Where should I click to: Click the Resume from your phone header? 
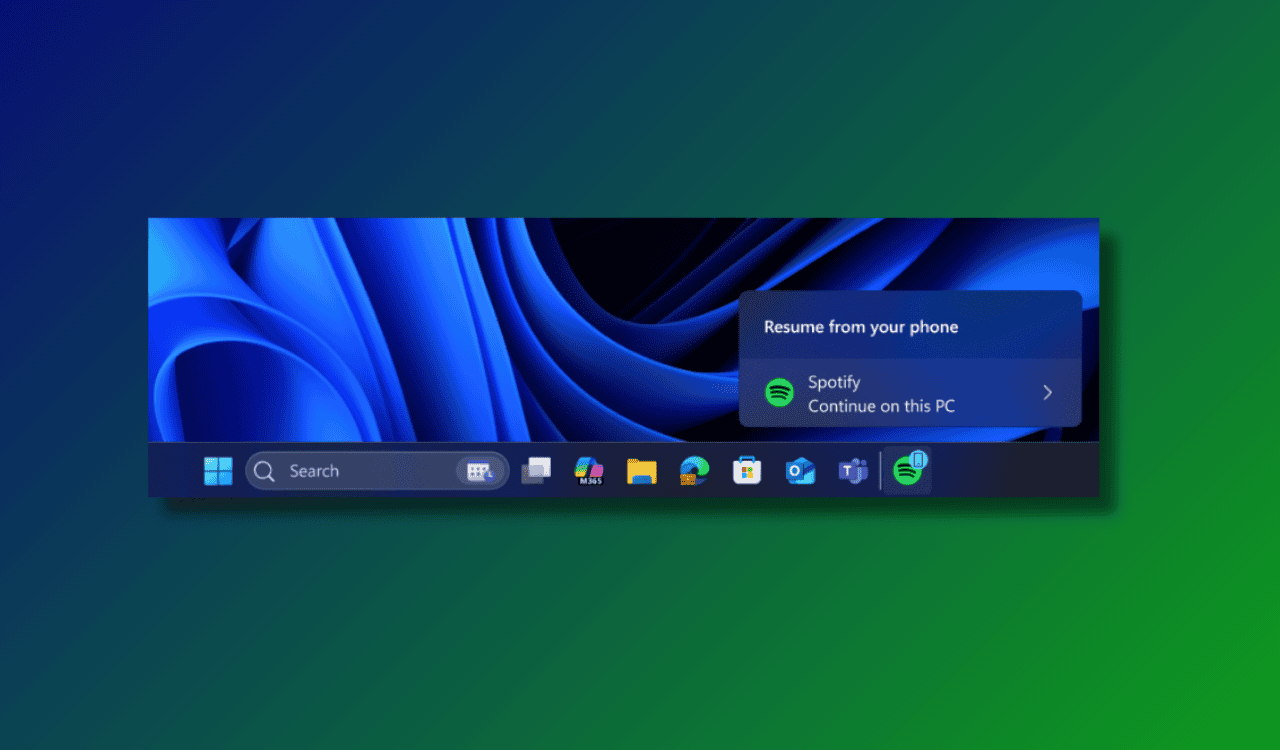tap(860, 327)
